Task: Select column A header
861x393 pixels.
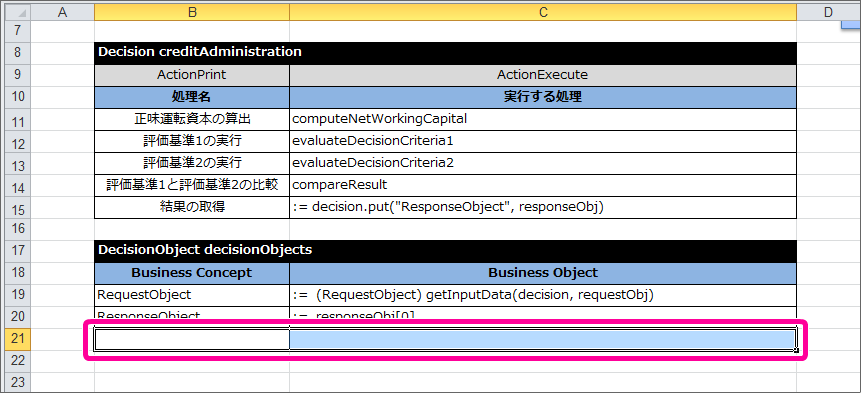Action: [63, 13]
